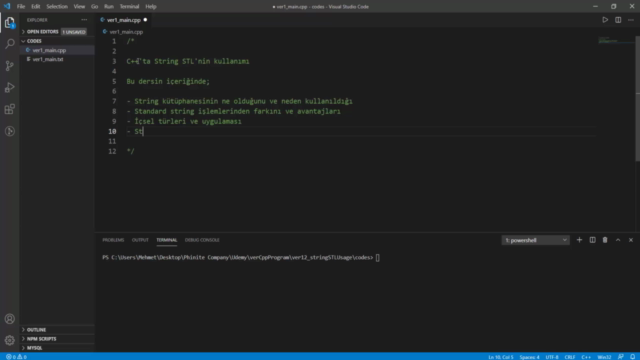Screen dimensions: 640x360
Task: Click the Spaces: 4 indentation status
Action: (x=529, y=357)
